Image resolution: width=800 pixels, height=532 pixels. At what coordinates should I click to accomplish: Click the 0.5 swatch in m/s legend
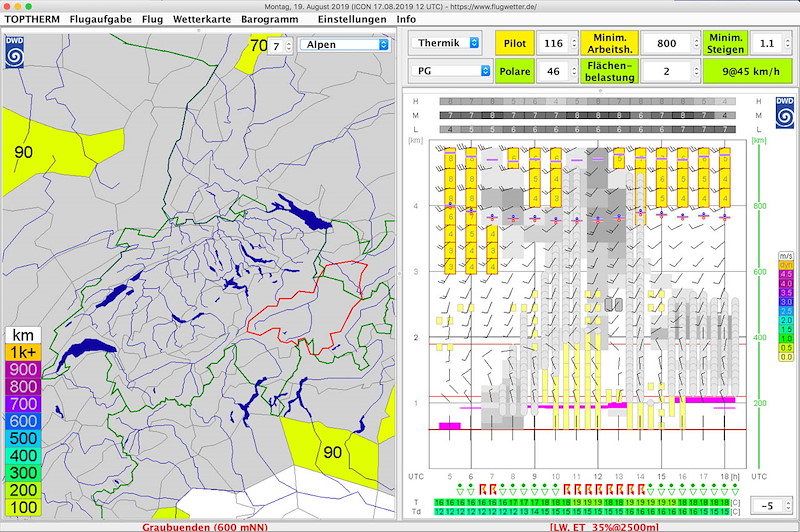tap(786, 348)
